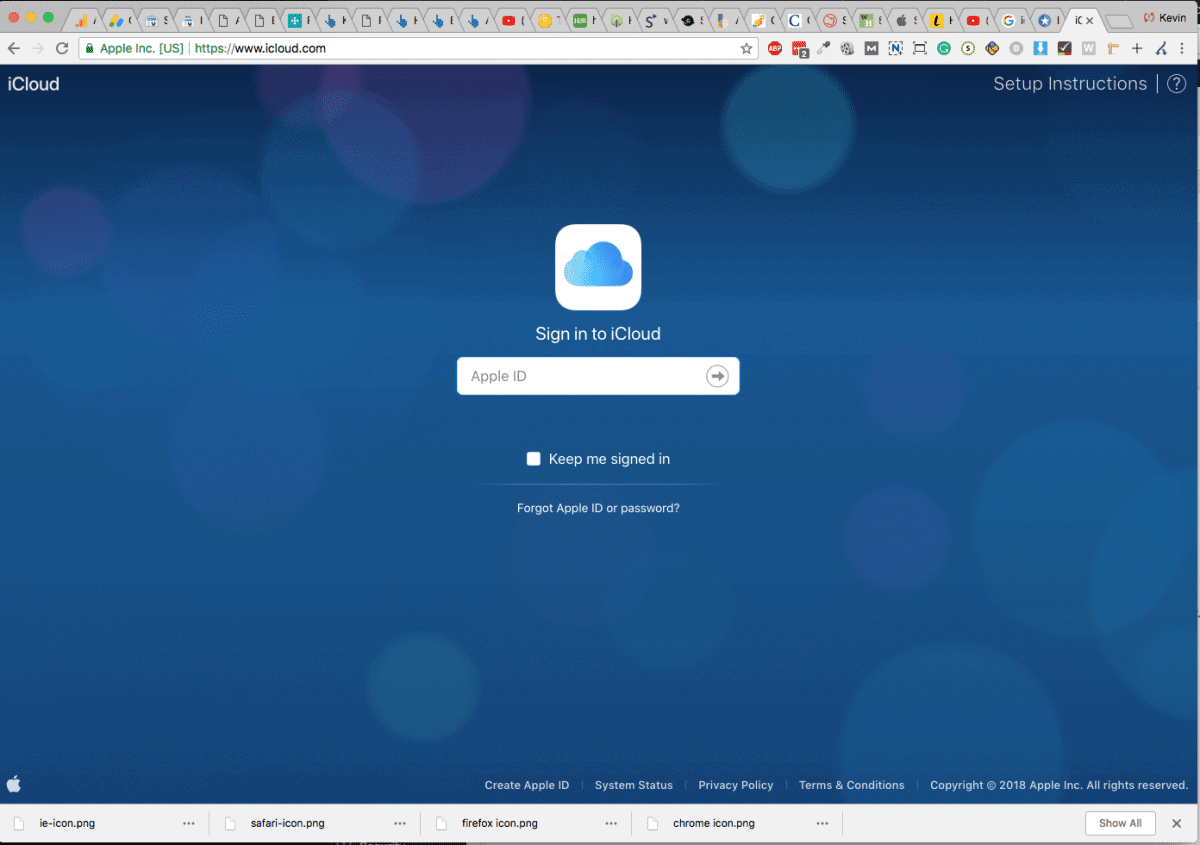Open the checkmark task extension icon
1200x845 pixels.
pos(1064,48)
